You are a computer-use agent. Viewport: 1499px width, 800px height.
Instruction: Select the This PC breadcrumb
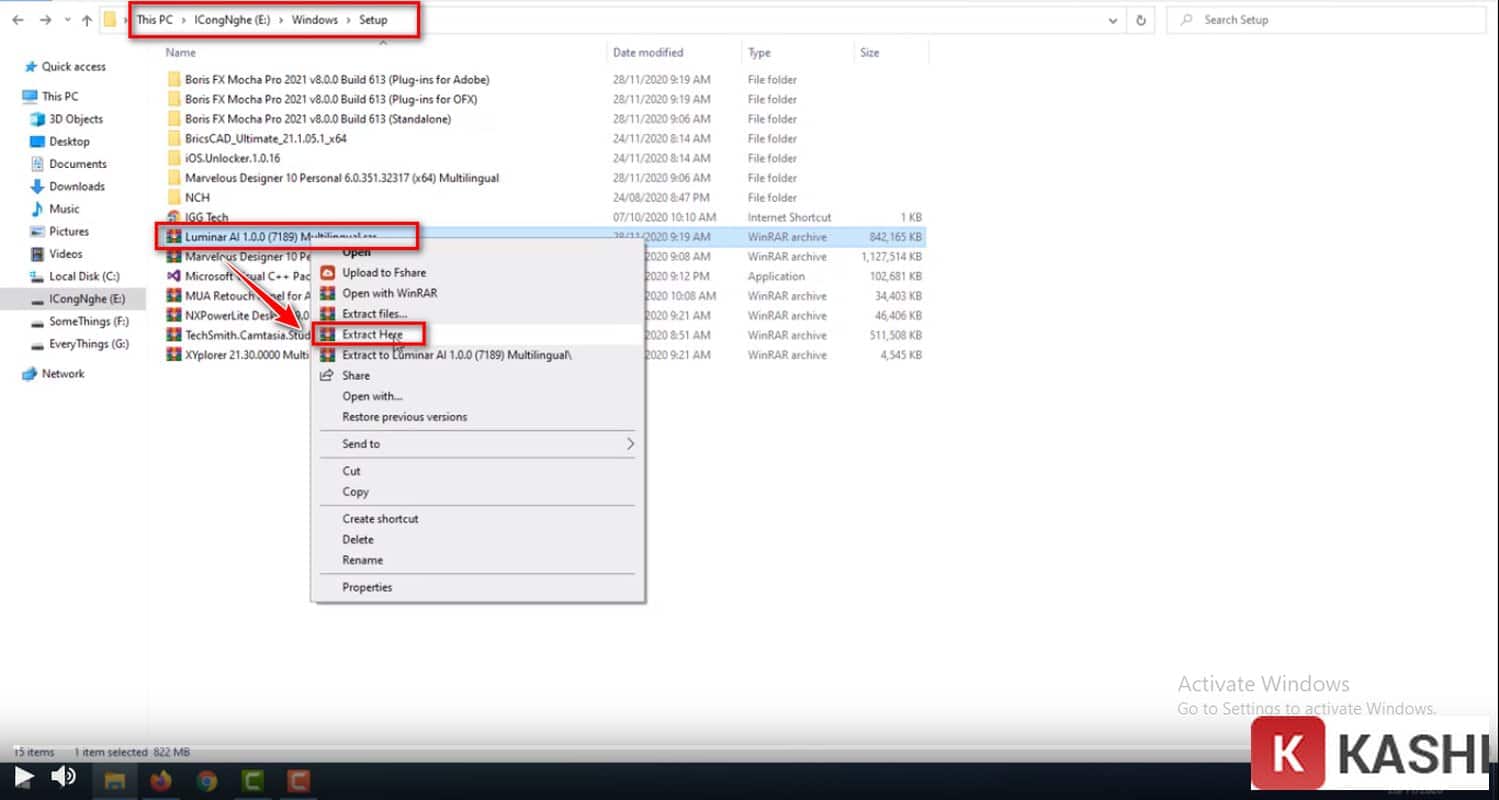pos(154,20)
